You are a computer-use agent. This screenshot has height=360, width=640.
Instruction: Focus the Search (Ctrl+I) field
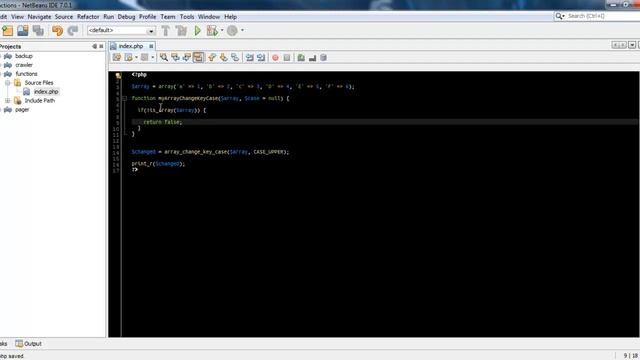pyautogui.click(x=602, y=16)
